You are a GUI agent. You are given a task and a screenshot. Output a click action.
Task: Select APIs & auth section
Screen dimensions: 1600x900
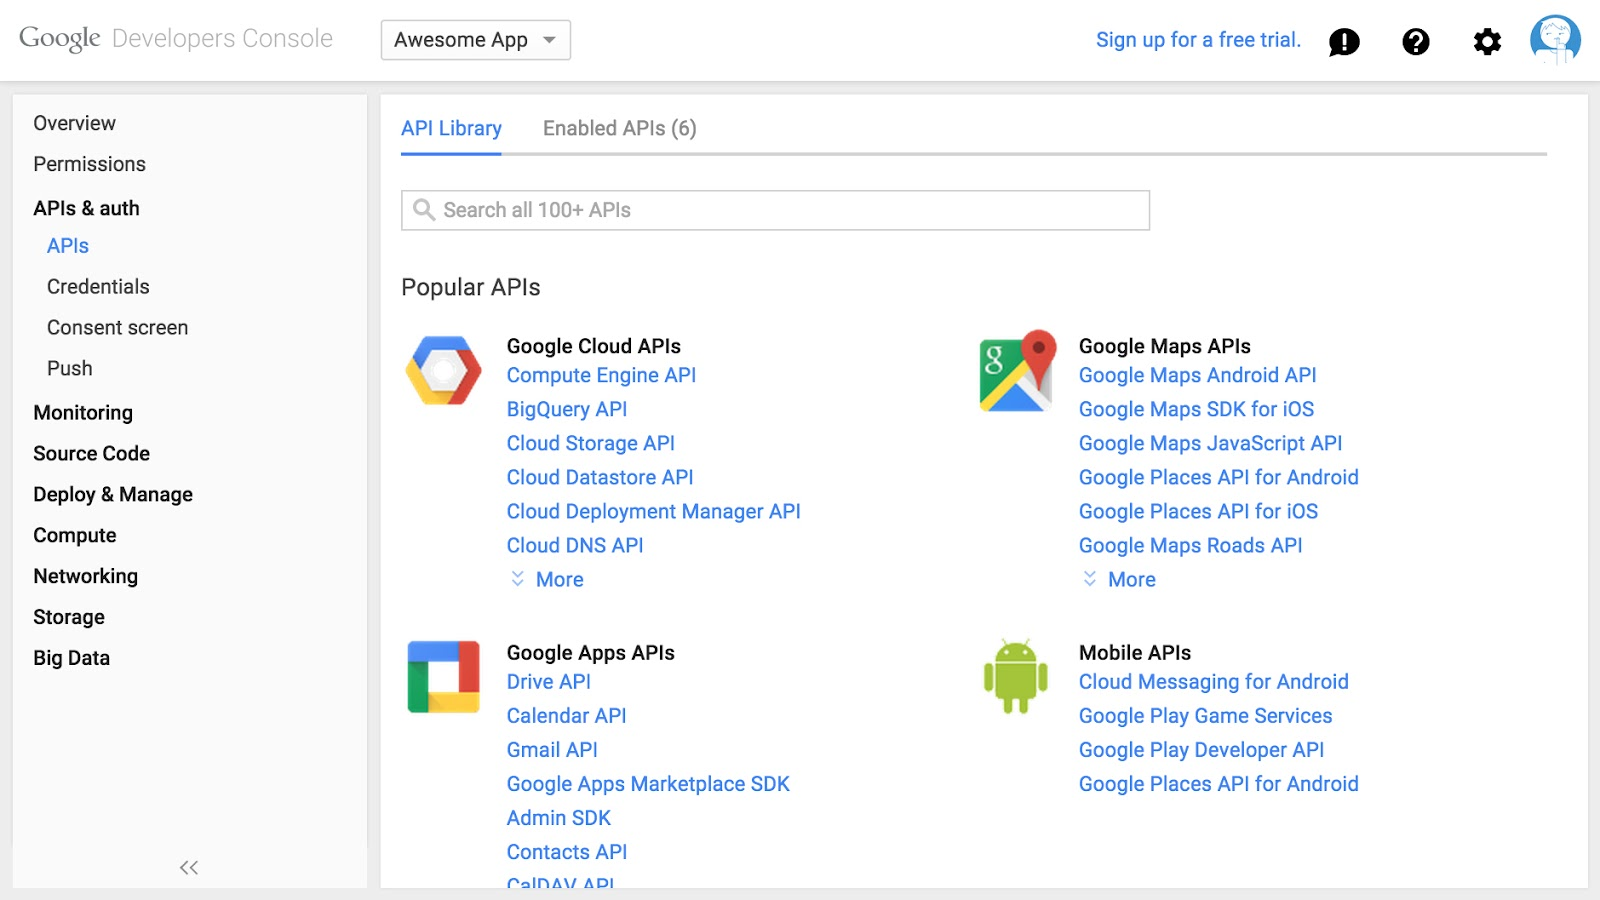point(87,208)
